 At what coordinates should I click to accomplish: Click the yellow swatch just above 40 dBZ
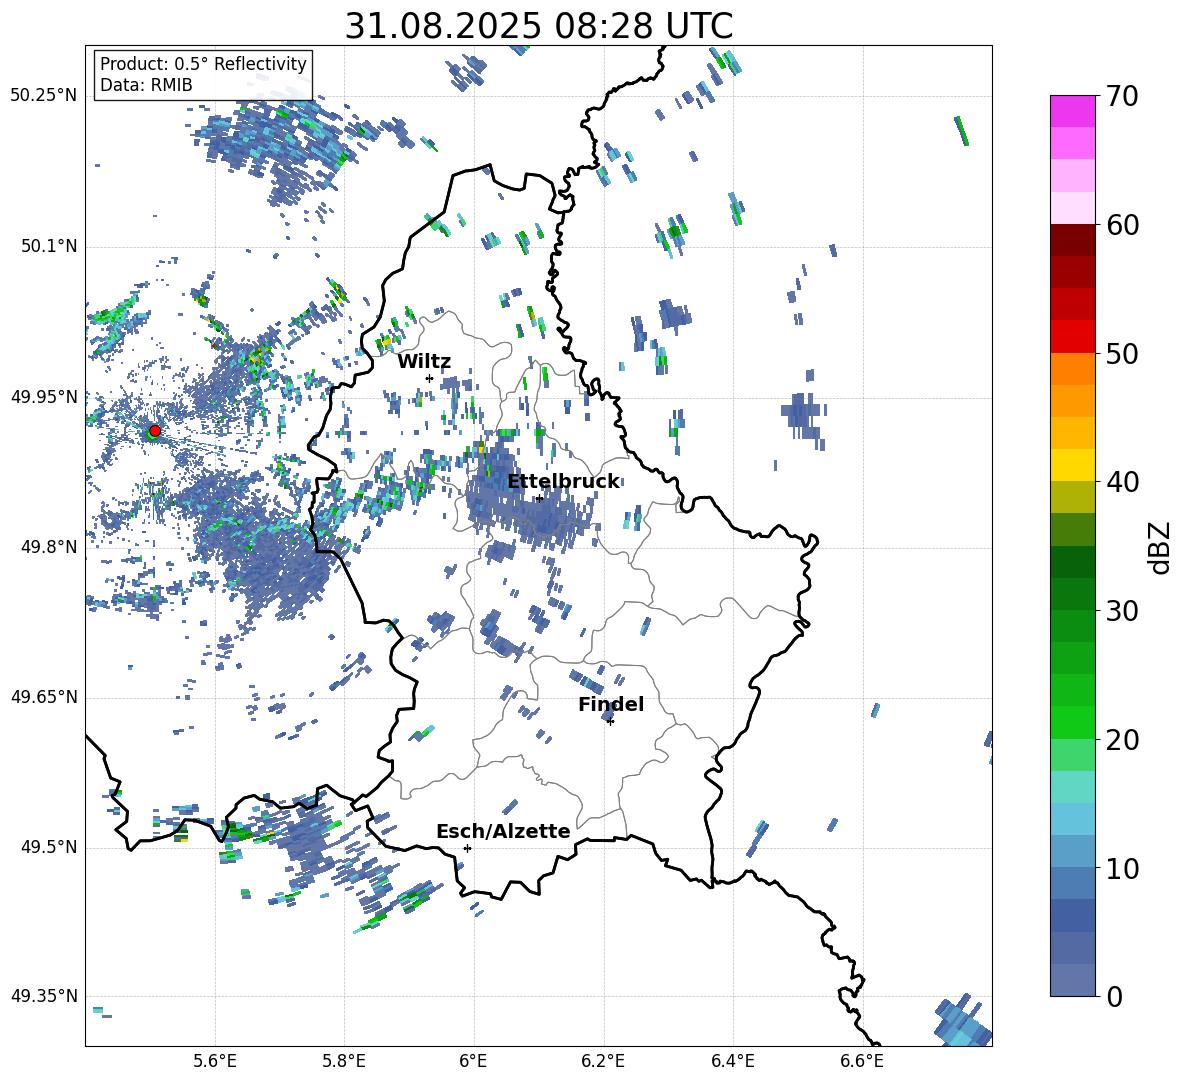point(1072,465)
